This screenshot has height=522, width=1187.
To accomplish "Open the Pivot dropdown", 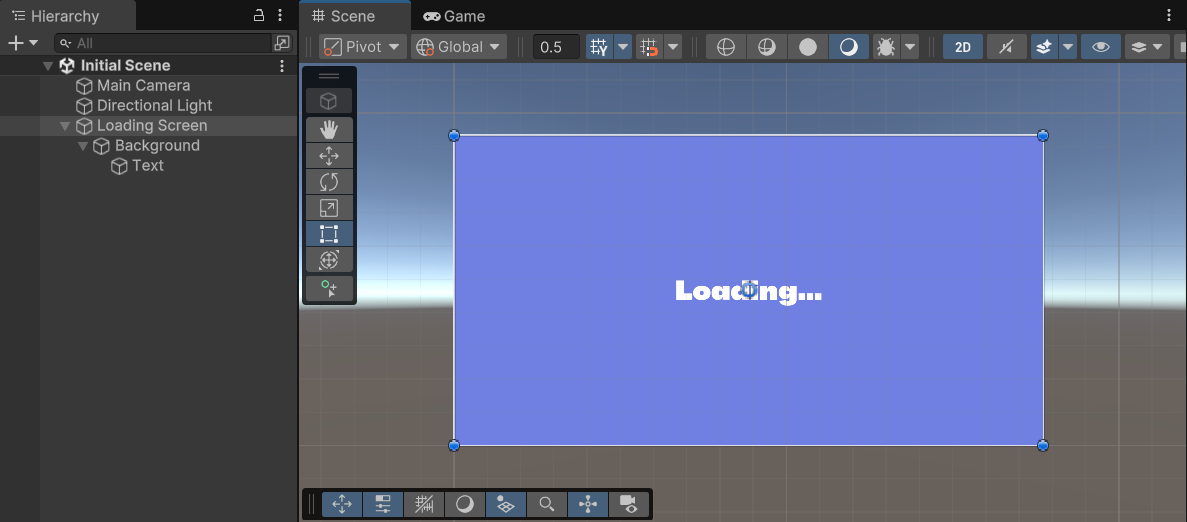I will [362, 47].
